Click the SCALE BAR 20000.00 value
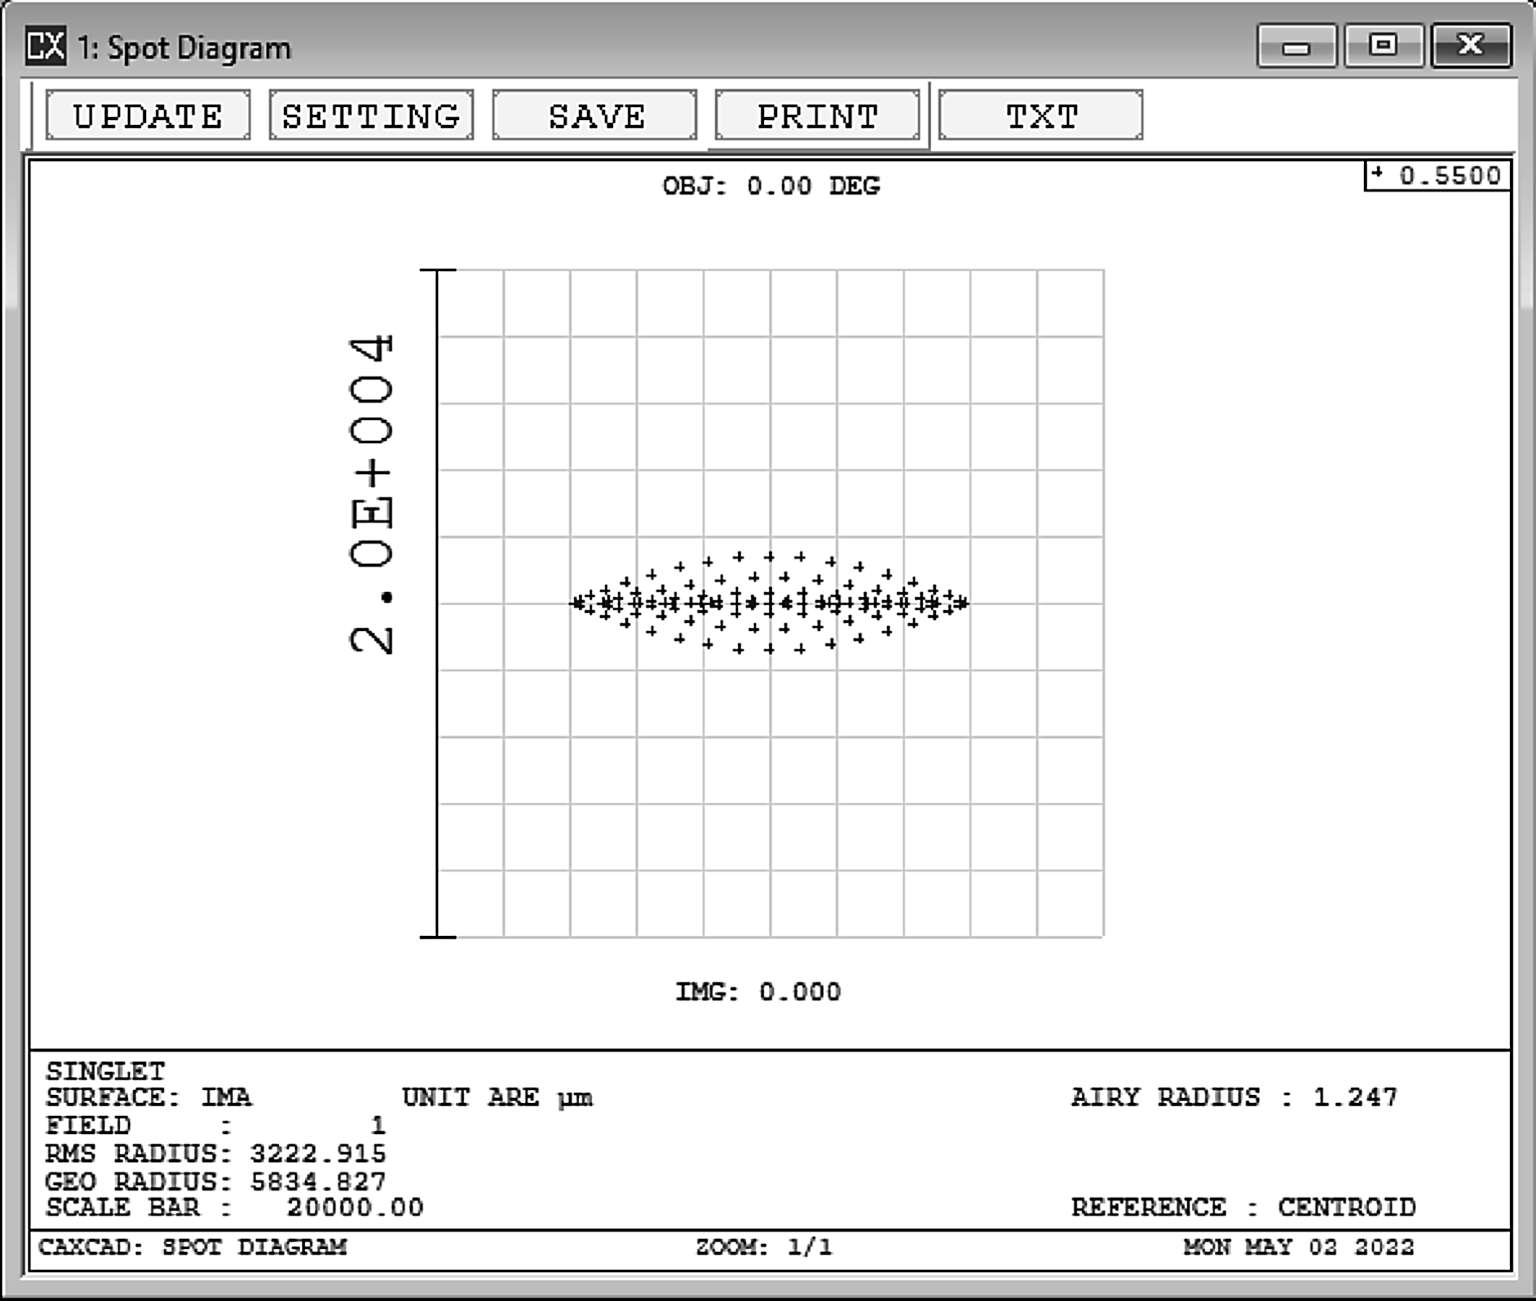 pyautogui.click(x=355, y=1208)
